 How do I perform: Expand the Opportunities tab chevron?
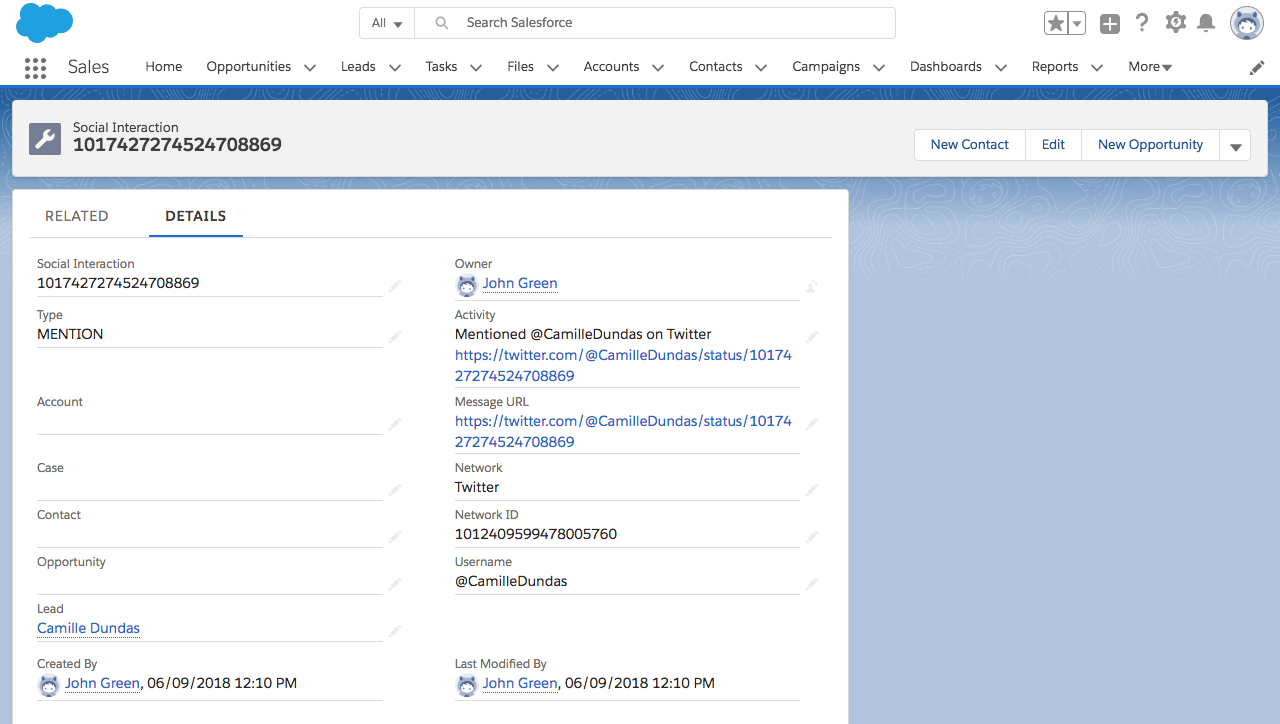tap(310, 68)
